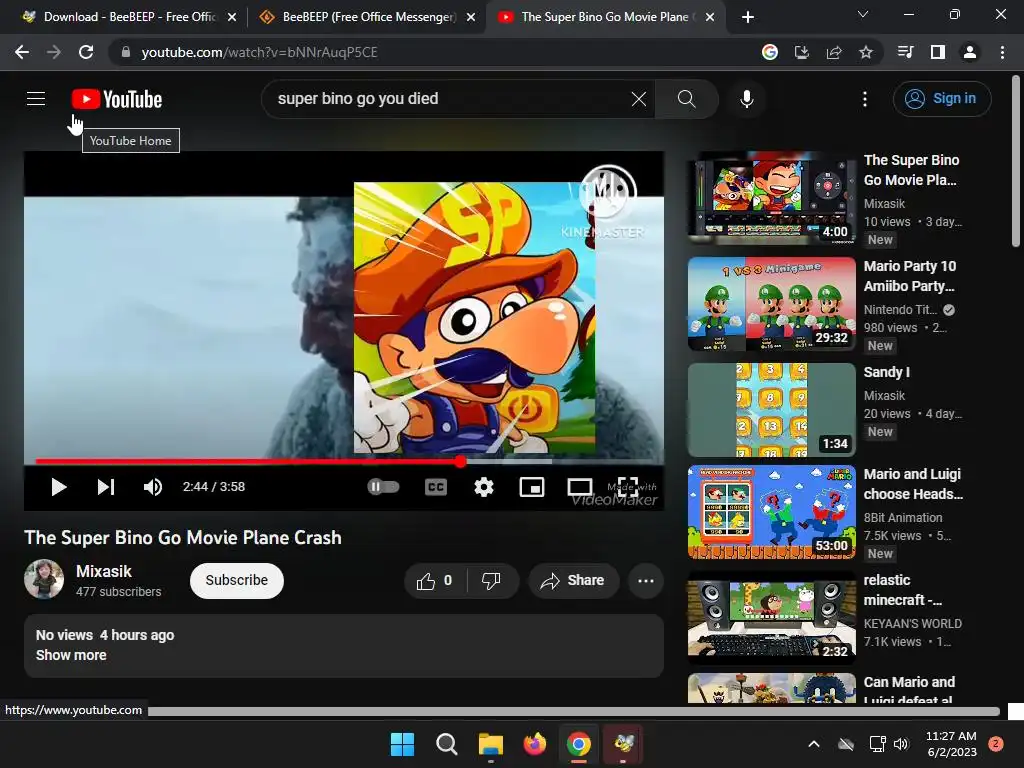Launch Firefox from taskbar
The height and width of the screenshot is (768, 1024).
pos(535,744)
